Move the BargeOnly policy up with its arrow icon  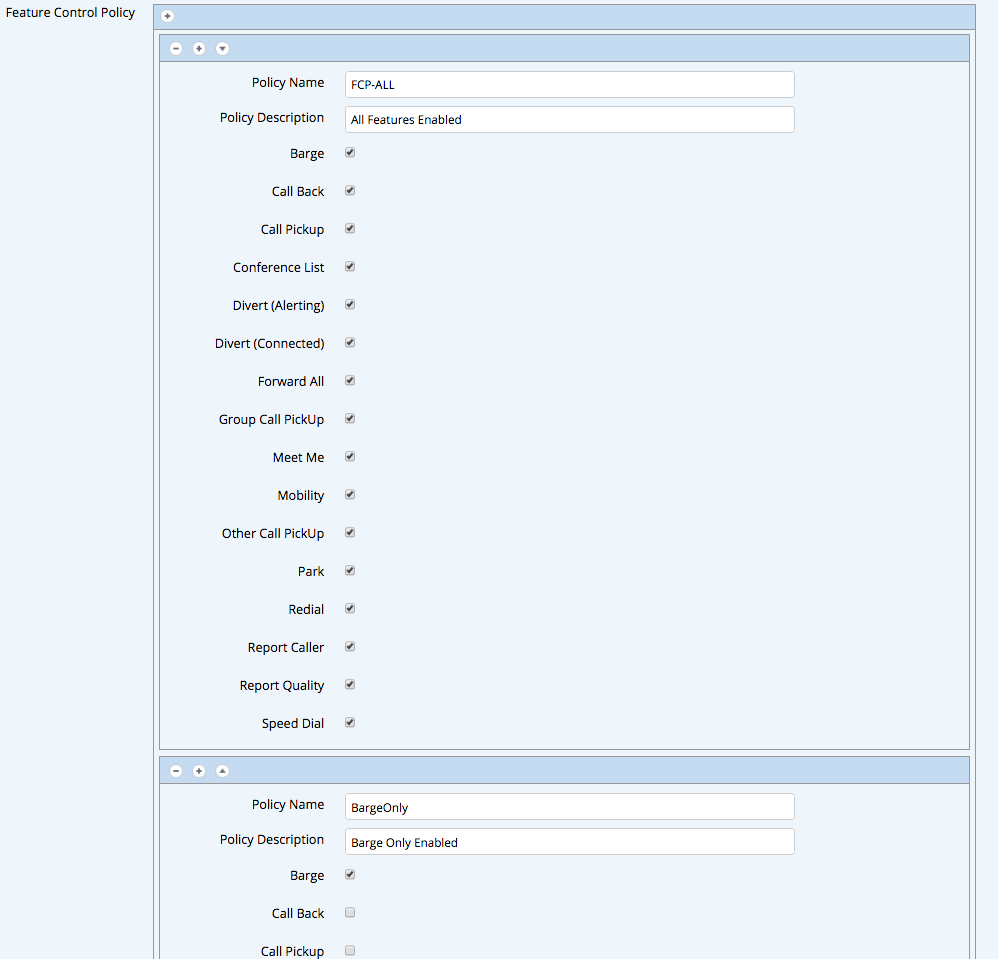click(x=222, y=771)
